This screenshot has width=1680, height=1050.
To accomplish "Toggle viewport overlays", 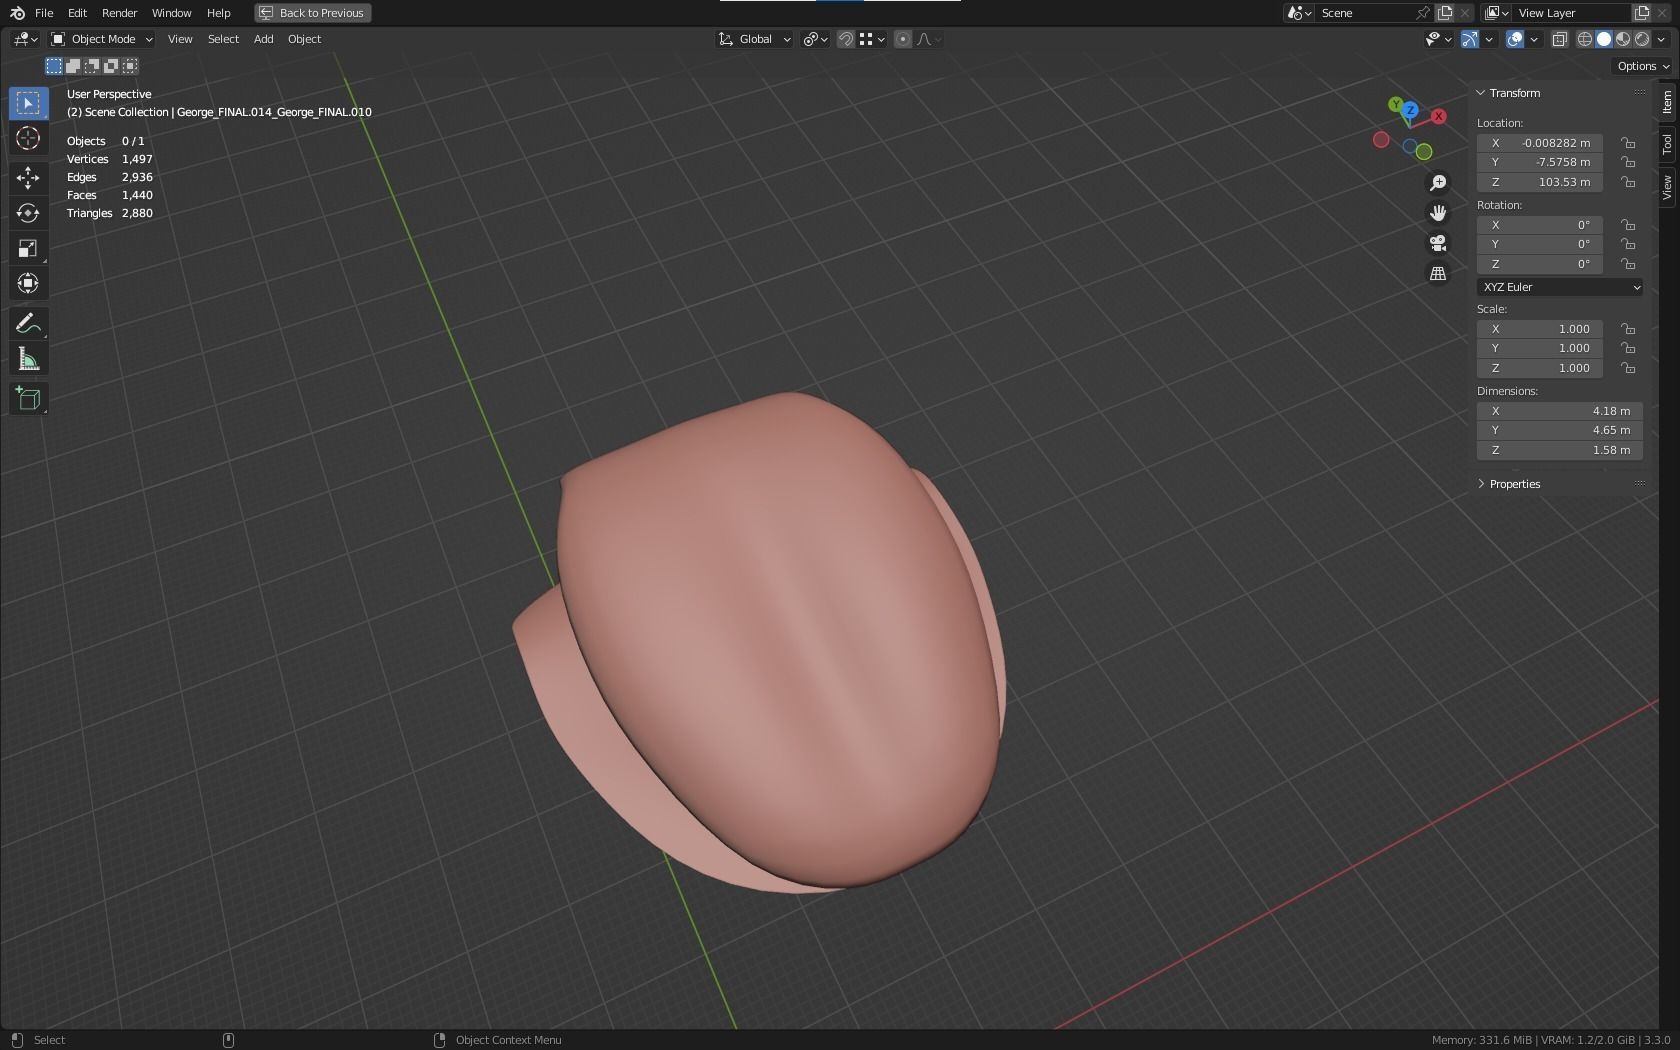I will click(x=1516, y=39).
